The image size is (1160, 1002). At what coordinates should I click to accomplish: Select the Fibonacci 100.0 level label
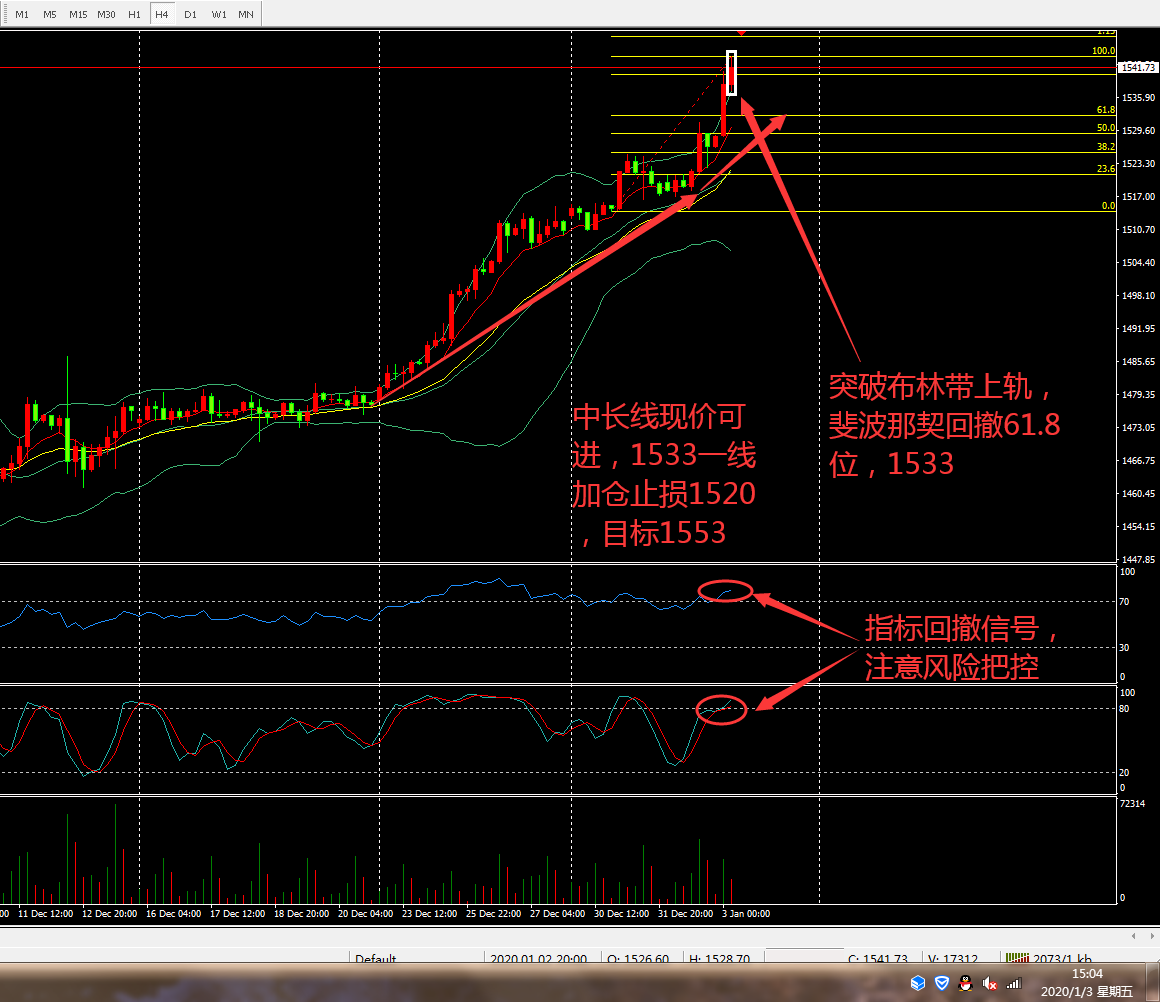click(x=1103, y=50)
